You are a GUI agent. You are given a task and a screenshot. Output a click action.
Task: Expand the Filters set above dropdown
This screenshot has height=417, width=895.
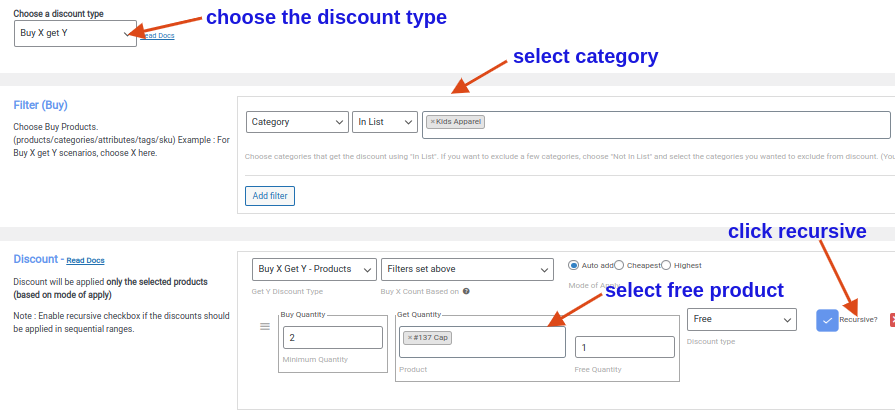pyautogui.click(x=467, y=269)
